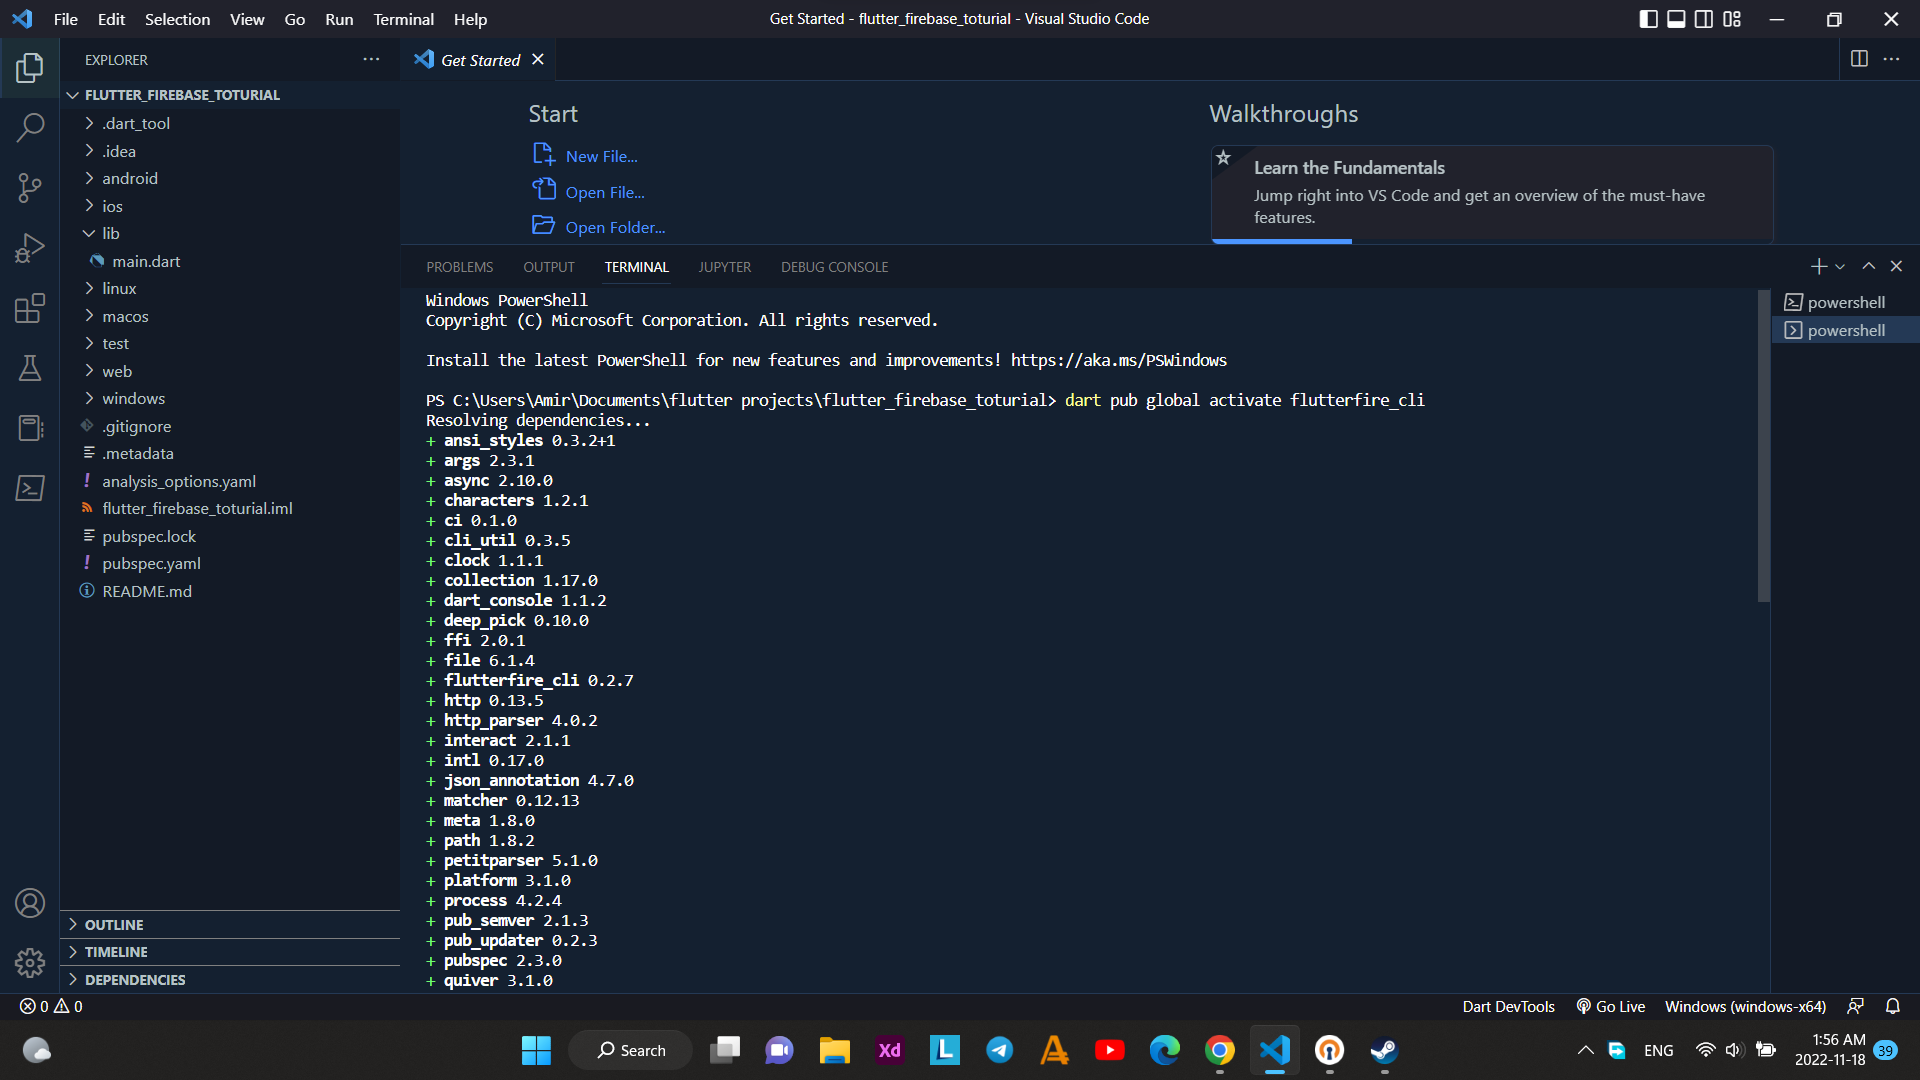Split the editor to the right
This screenshot has width=1920, height=1080.
coord(1859,60)
